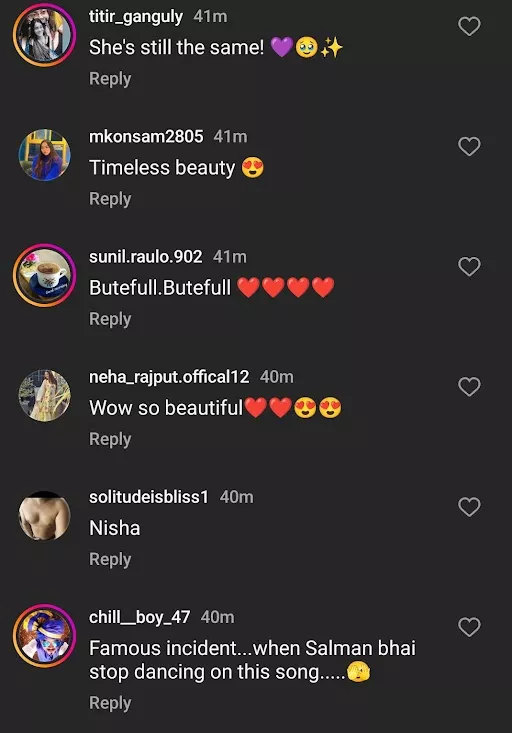Reply to solitudeisbliss1's 'Nisha' comment

(x=110, y=559)
